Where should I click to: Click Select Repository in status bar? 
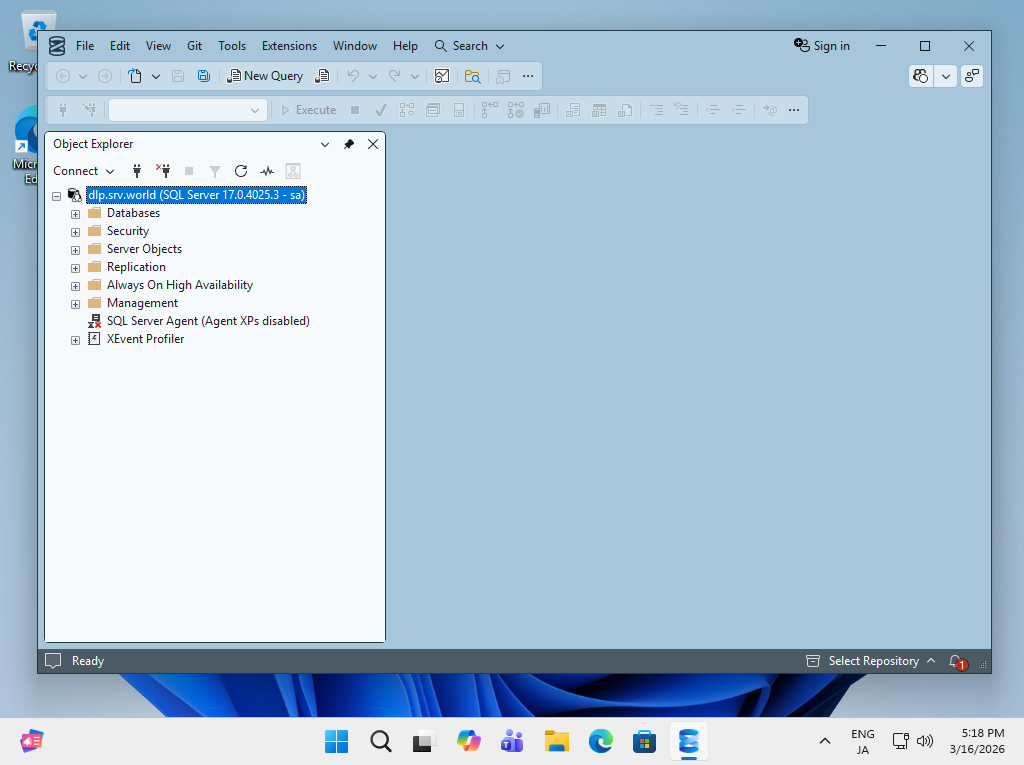(871, 661)
